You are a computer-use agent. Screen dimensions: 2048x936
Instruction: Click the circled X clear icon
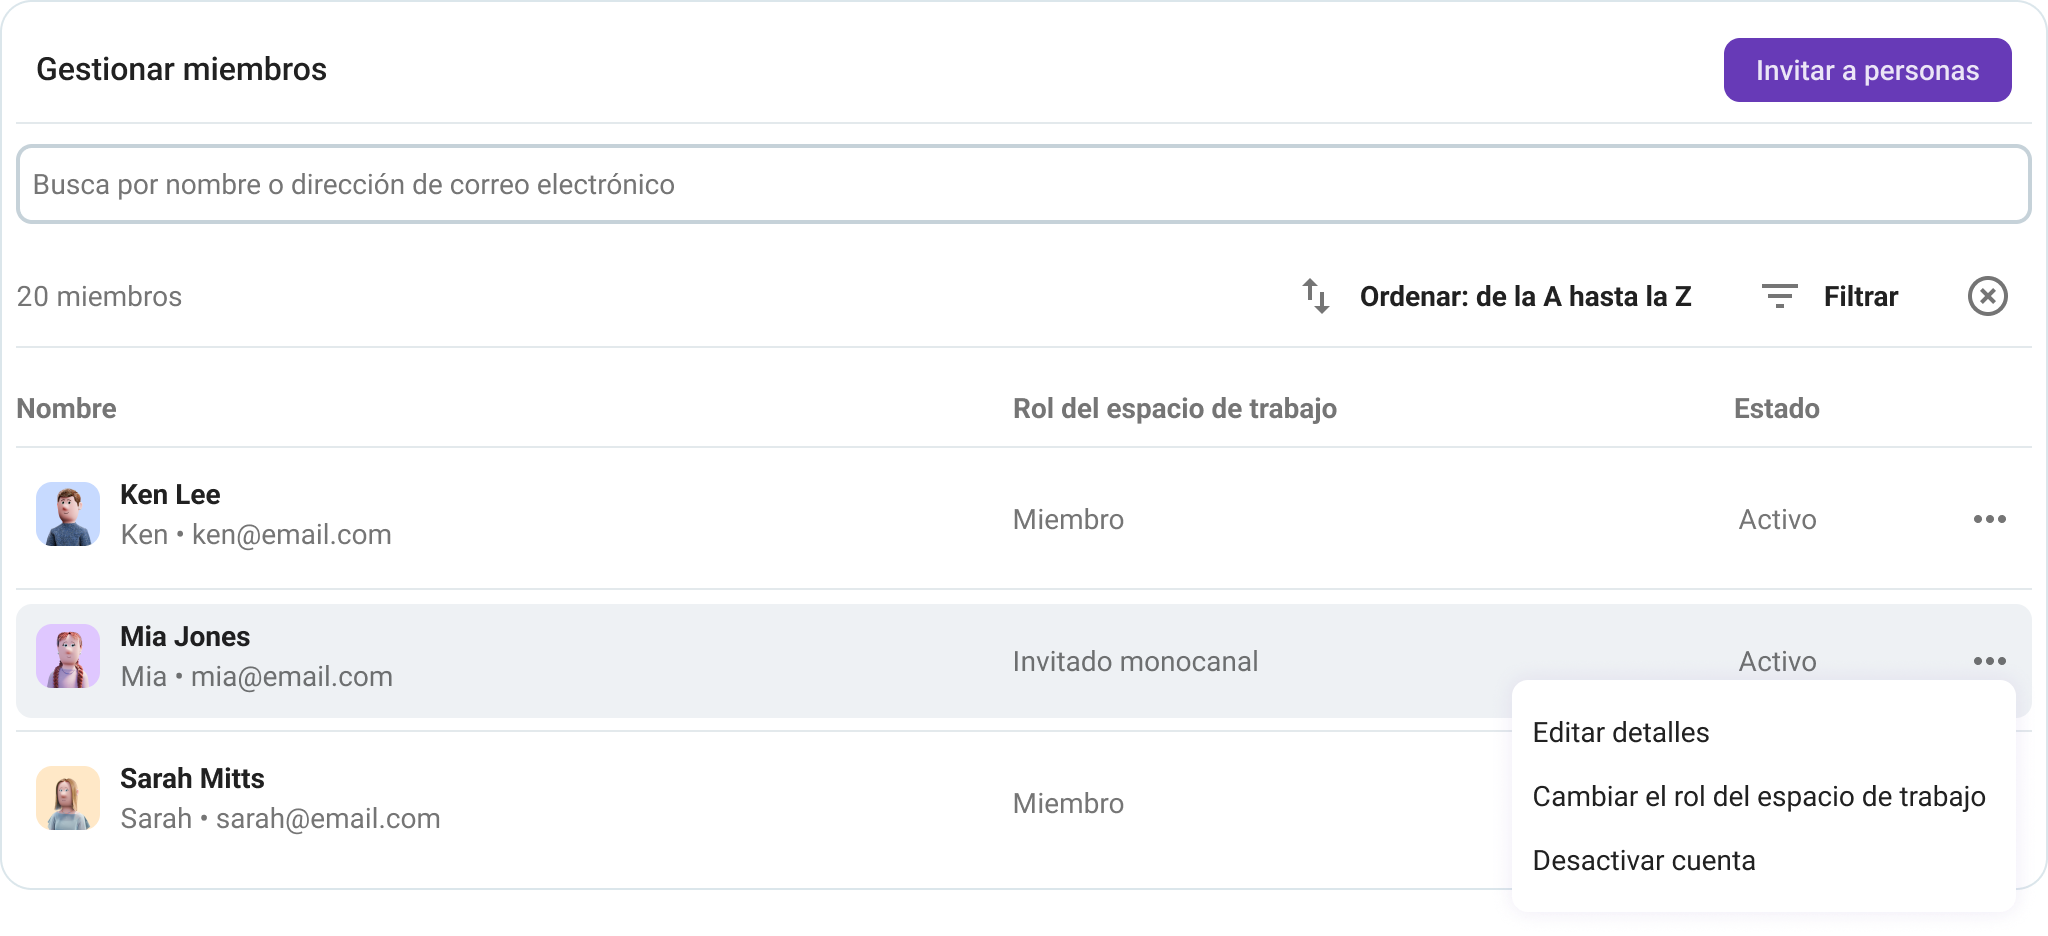1987,296
